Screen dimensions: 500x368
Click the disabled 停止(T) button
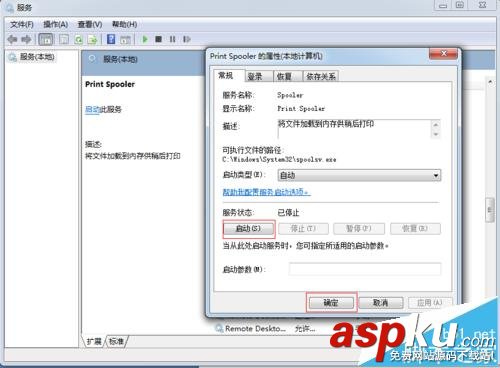tap(303, 229)
